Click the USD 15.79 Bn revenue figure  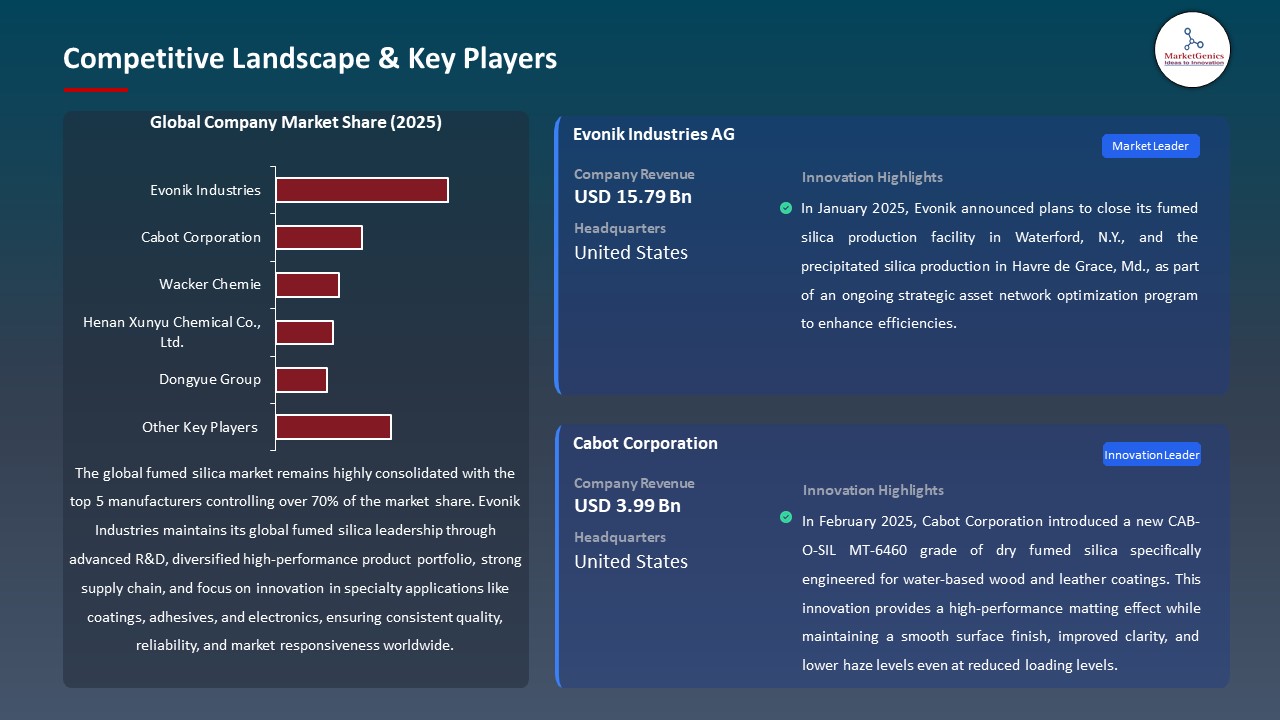(632, 197)
